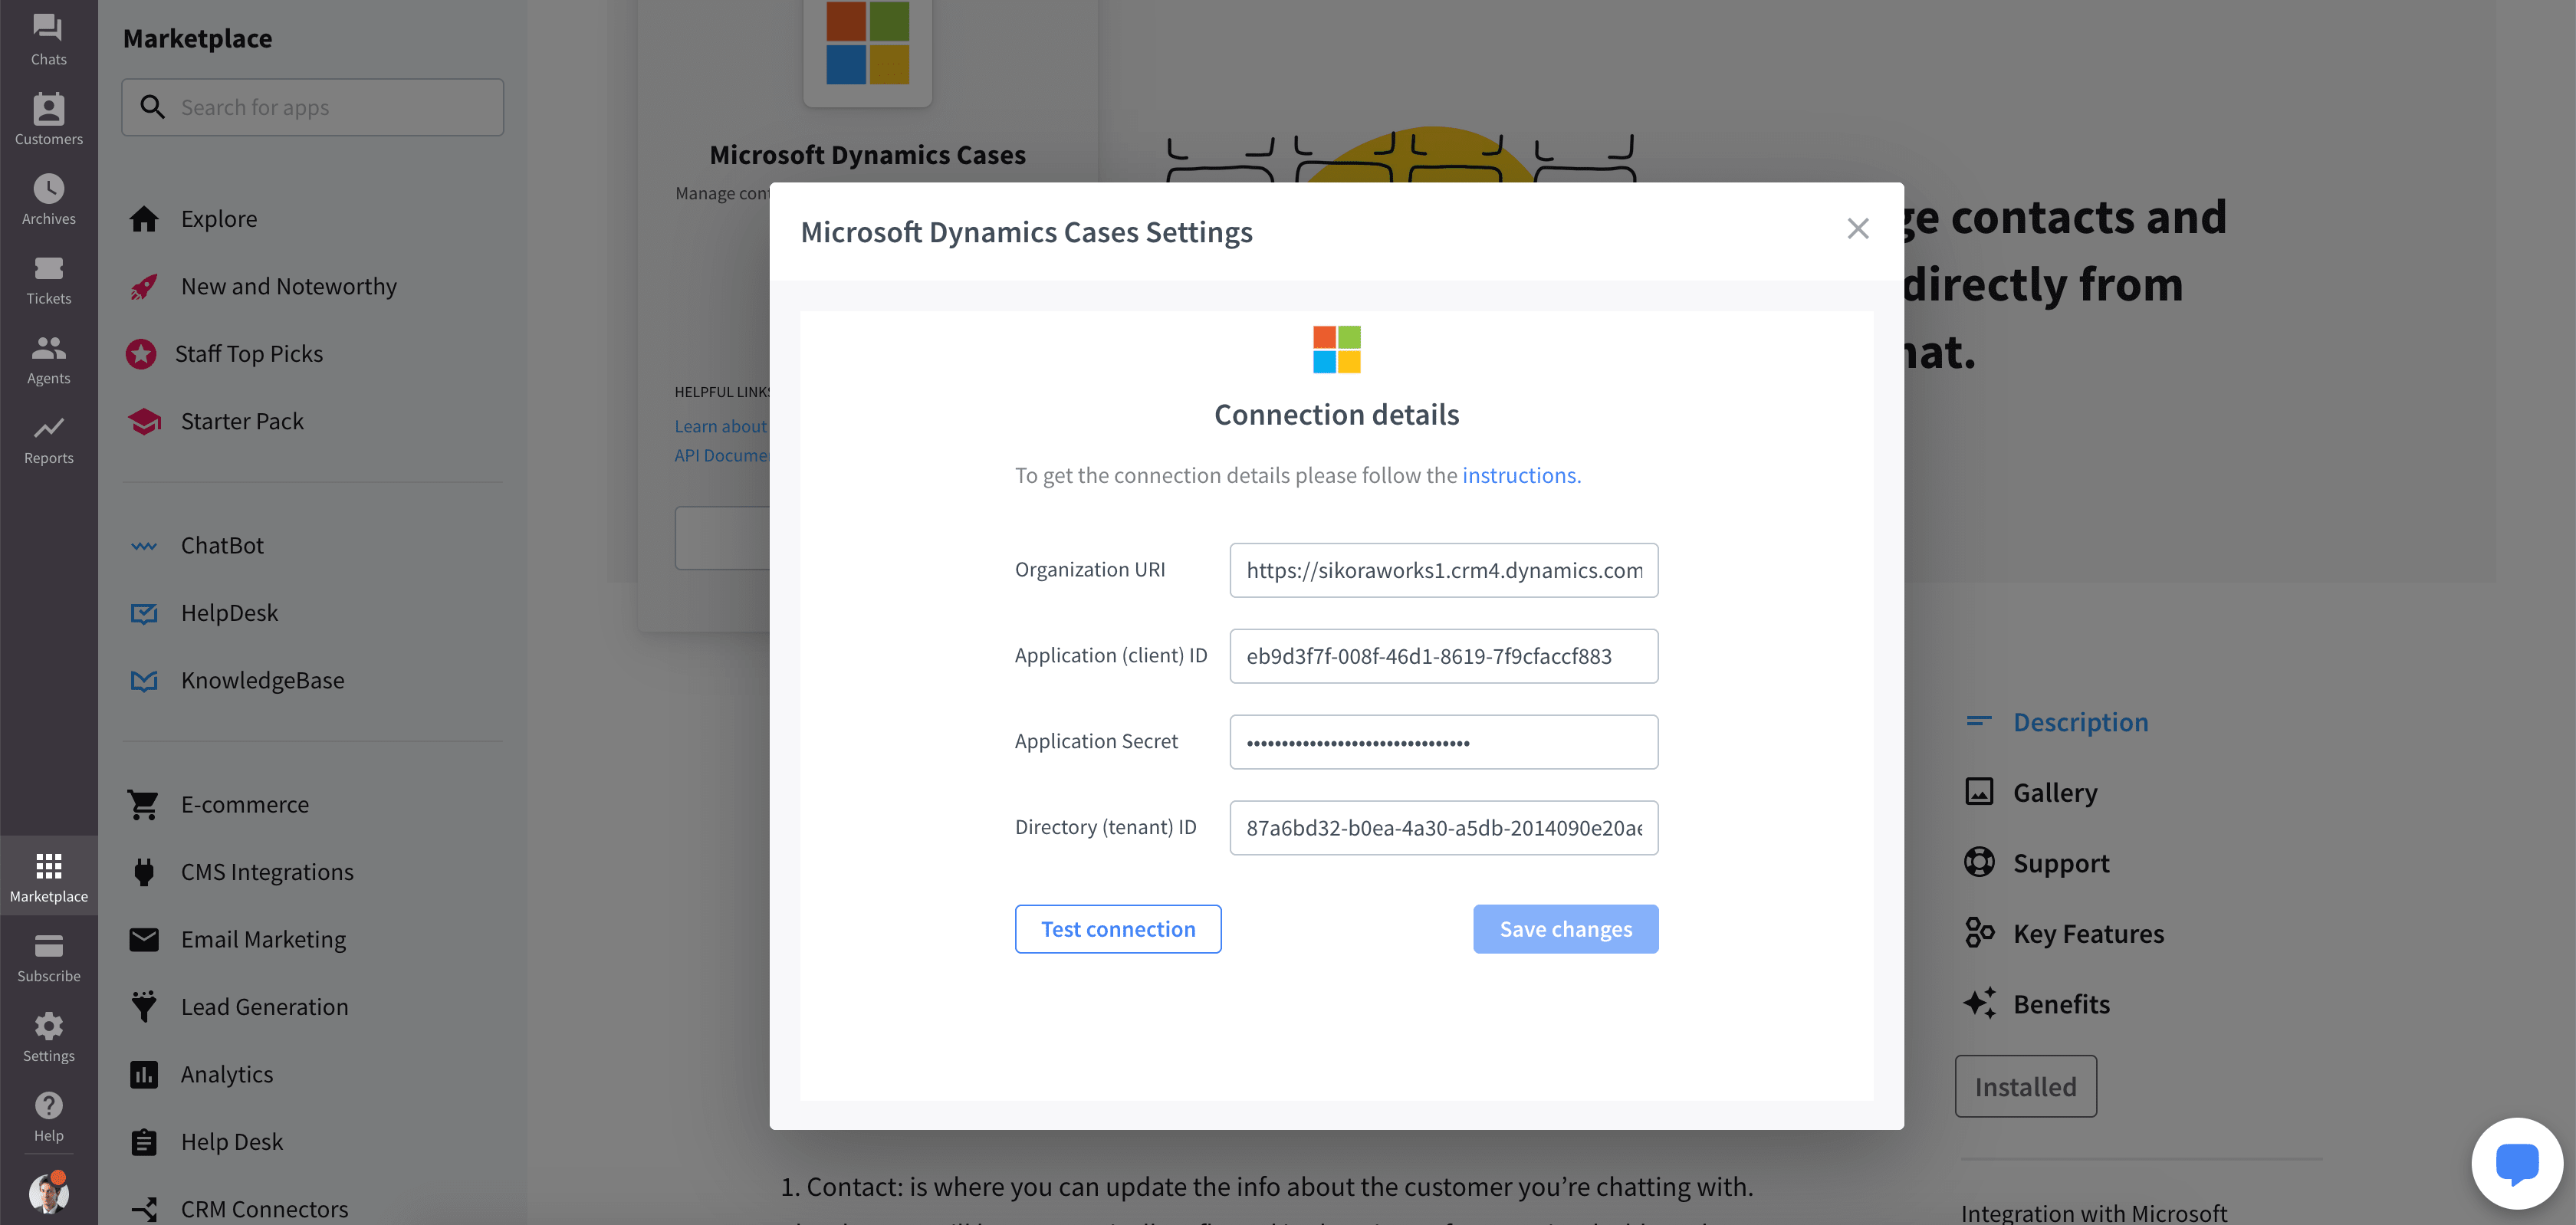The height and width of the screenshot is (1225, 2576).
Task: Open the live chat widget bubble
Action: pyautogui.click(x=2516, y=1164)
